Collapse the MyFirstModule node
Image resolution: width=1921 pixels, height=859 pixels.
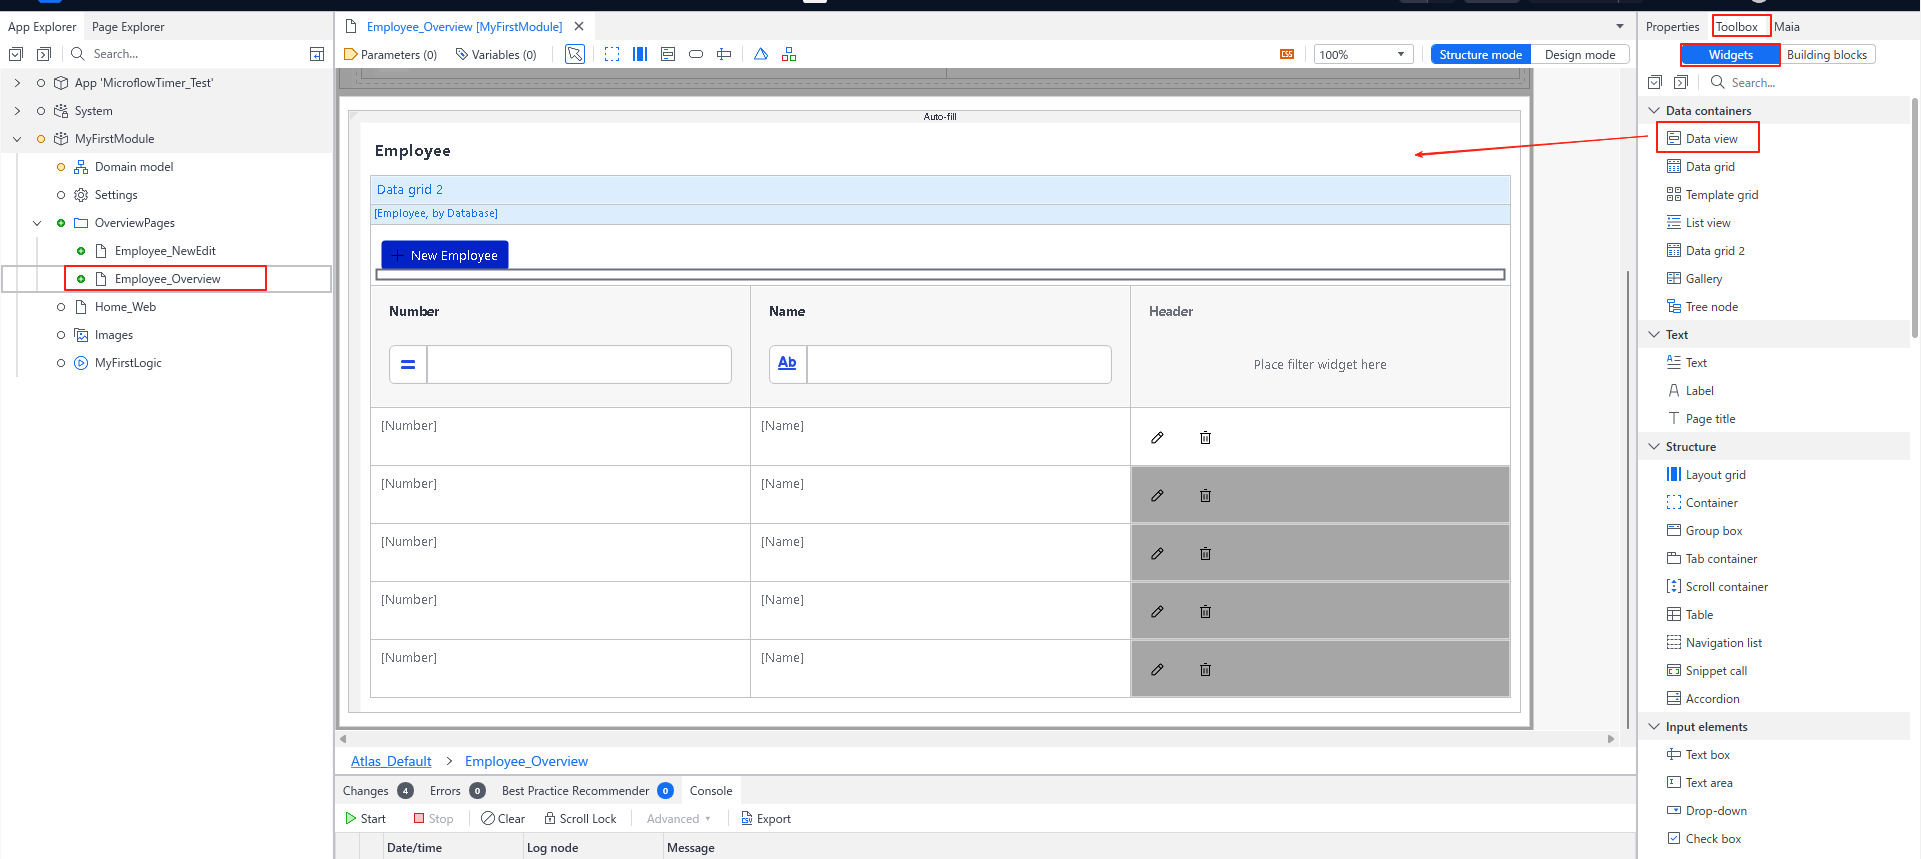coord(17,139)
